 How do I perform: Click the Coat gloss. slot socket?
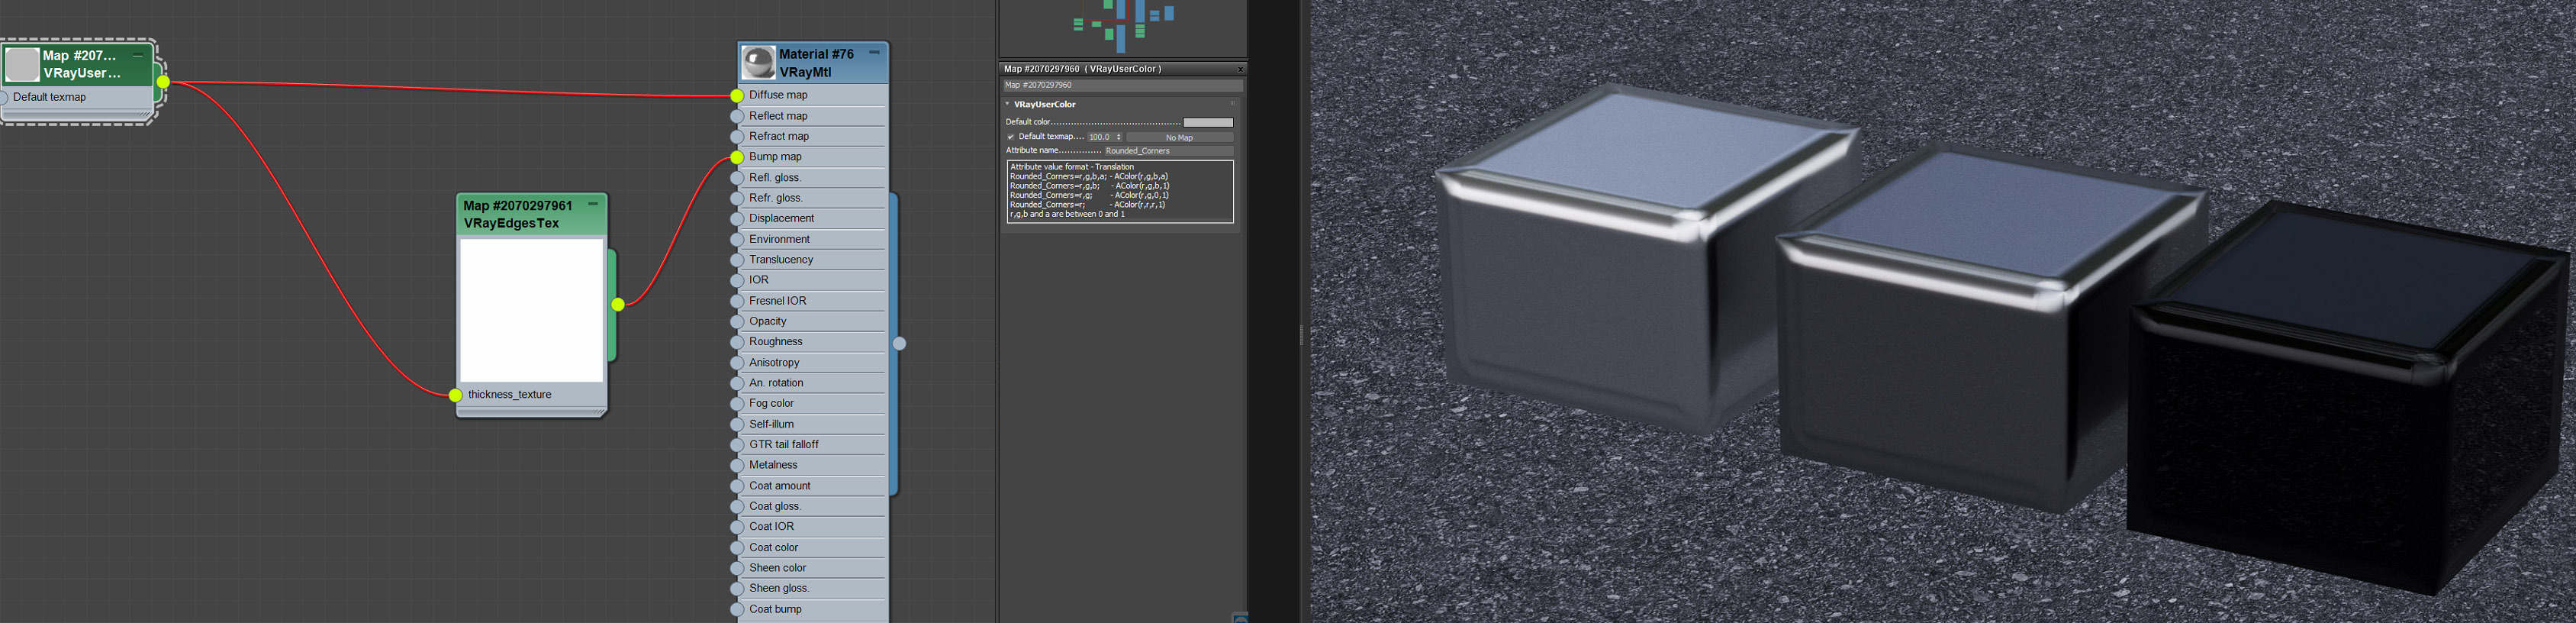coord(737,507)
